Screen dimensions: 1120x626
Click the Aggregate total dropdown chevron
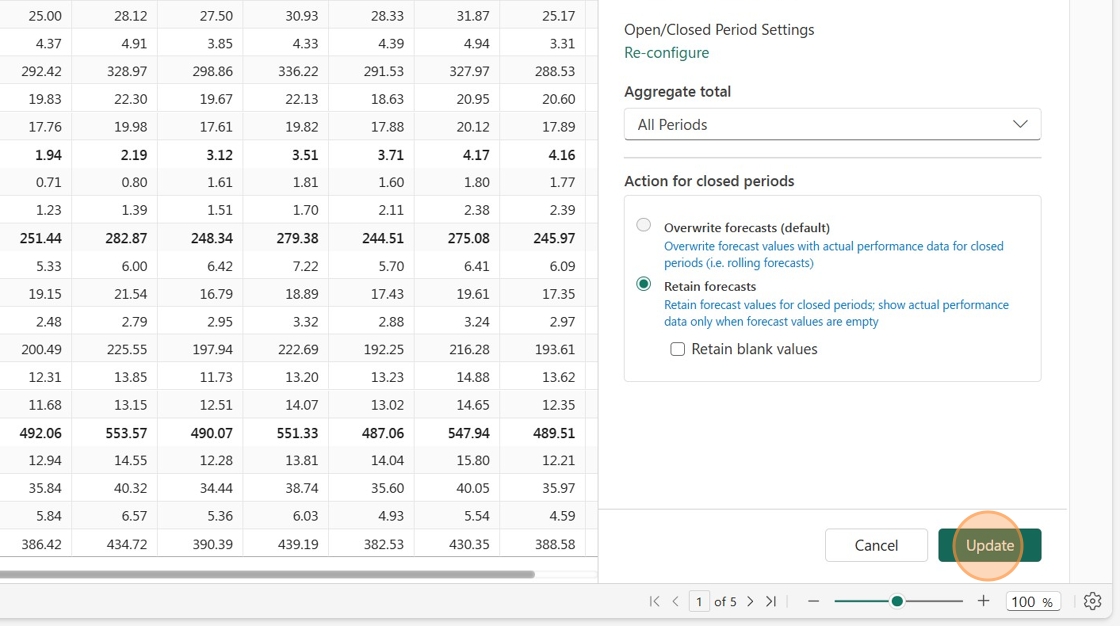(1020, 124)
